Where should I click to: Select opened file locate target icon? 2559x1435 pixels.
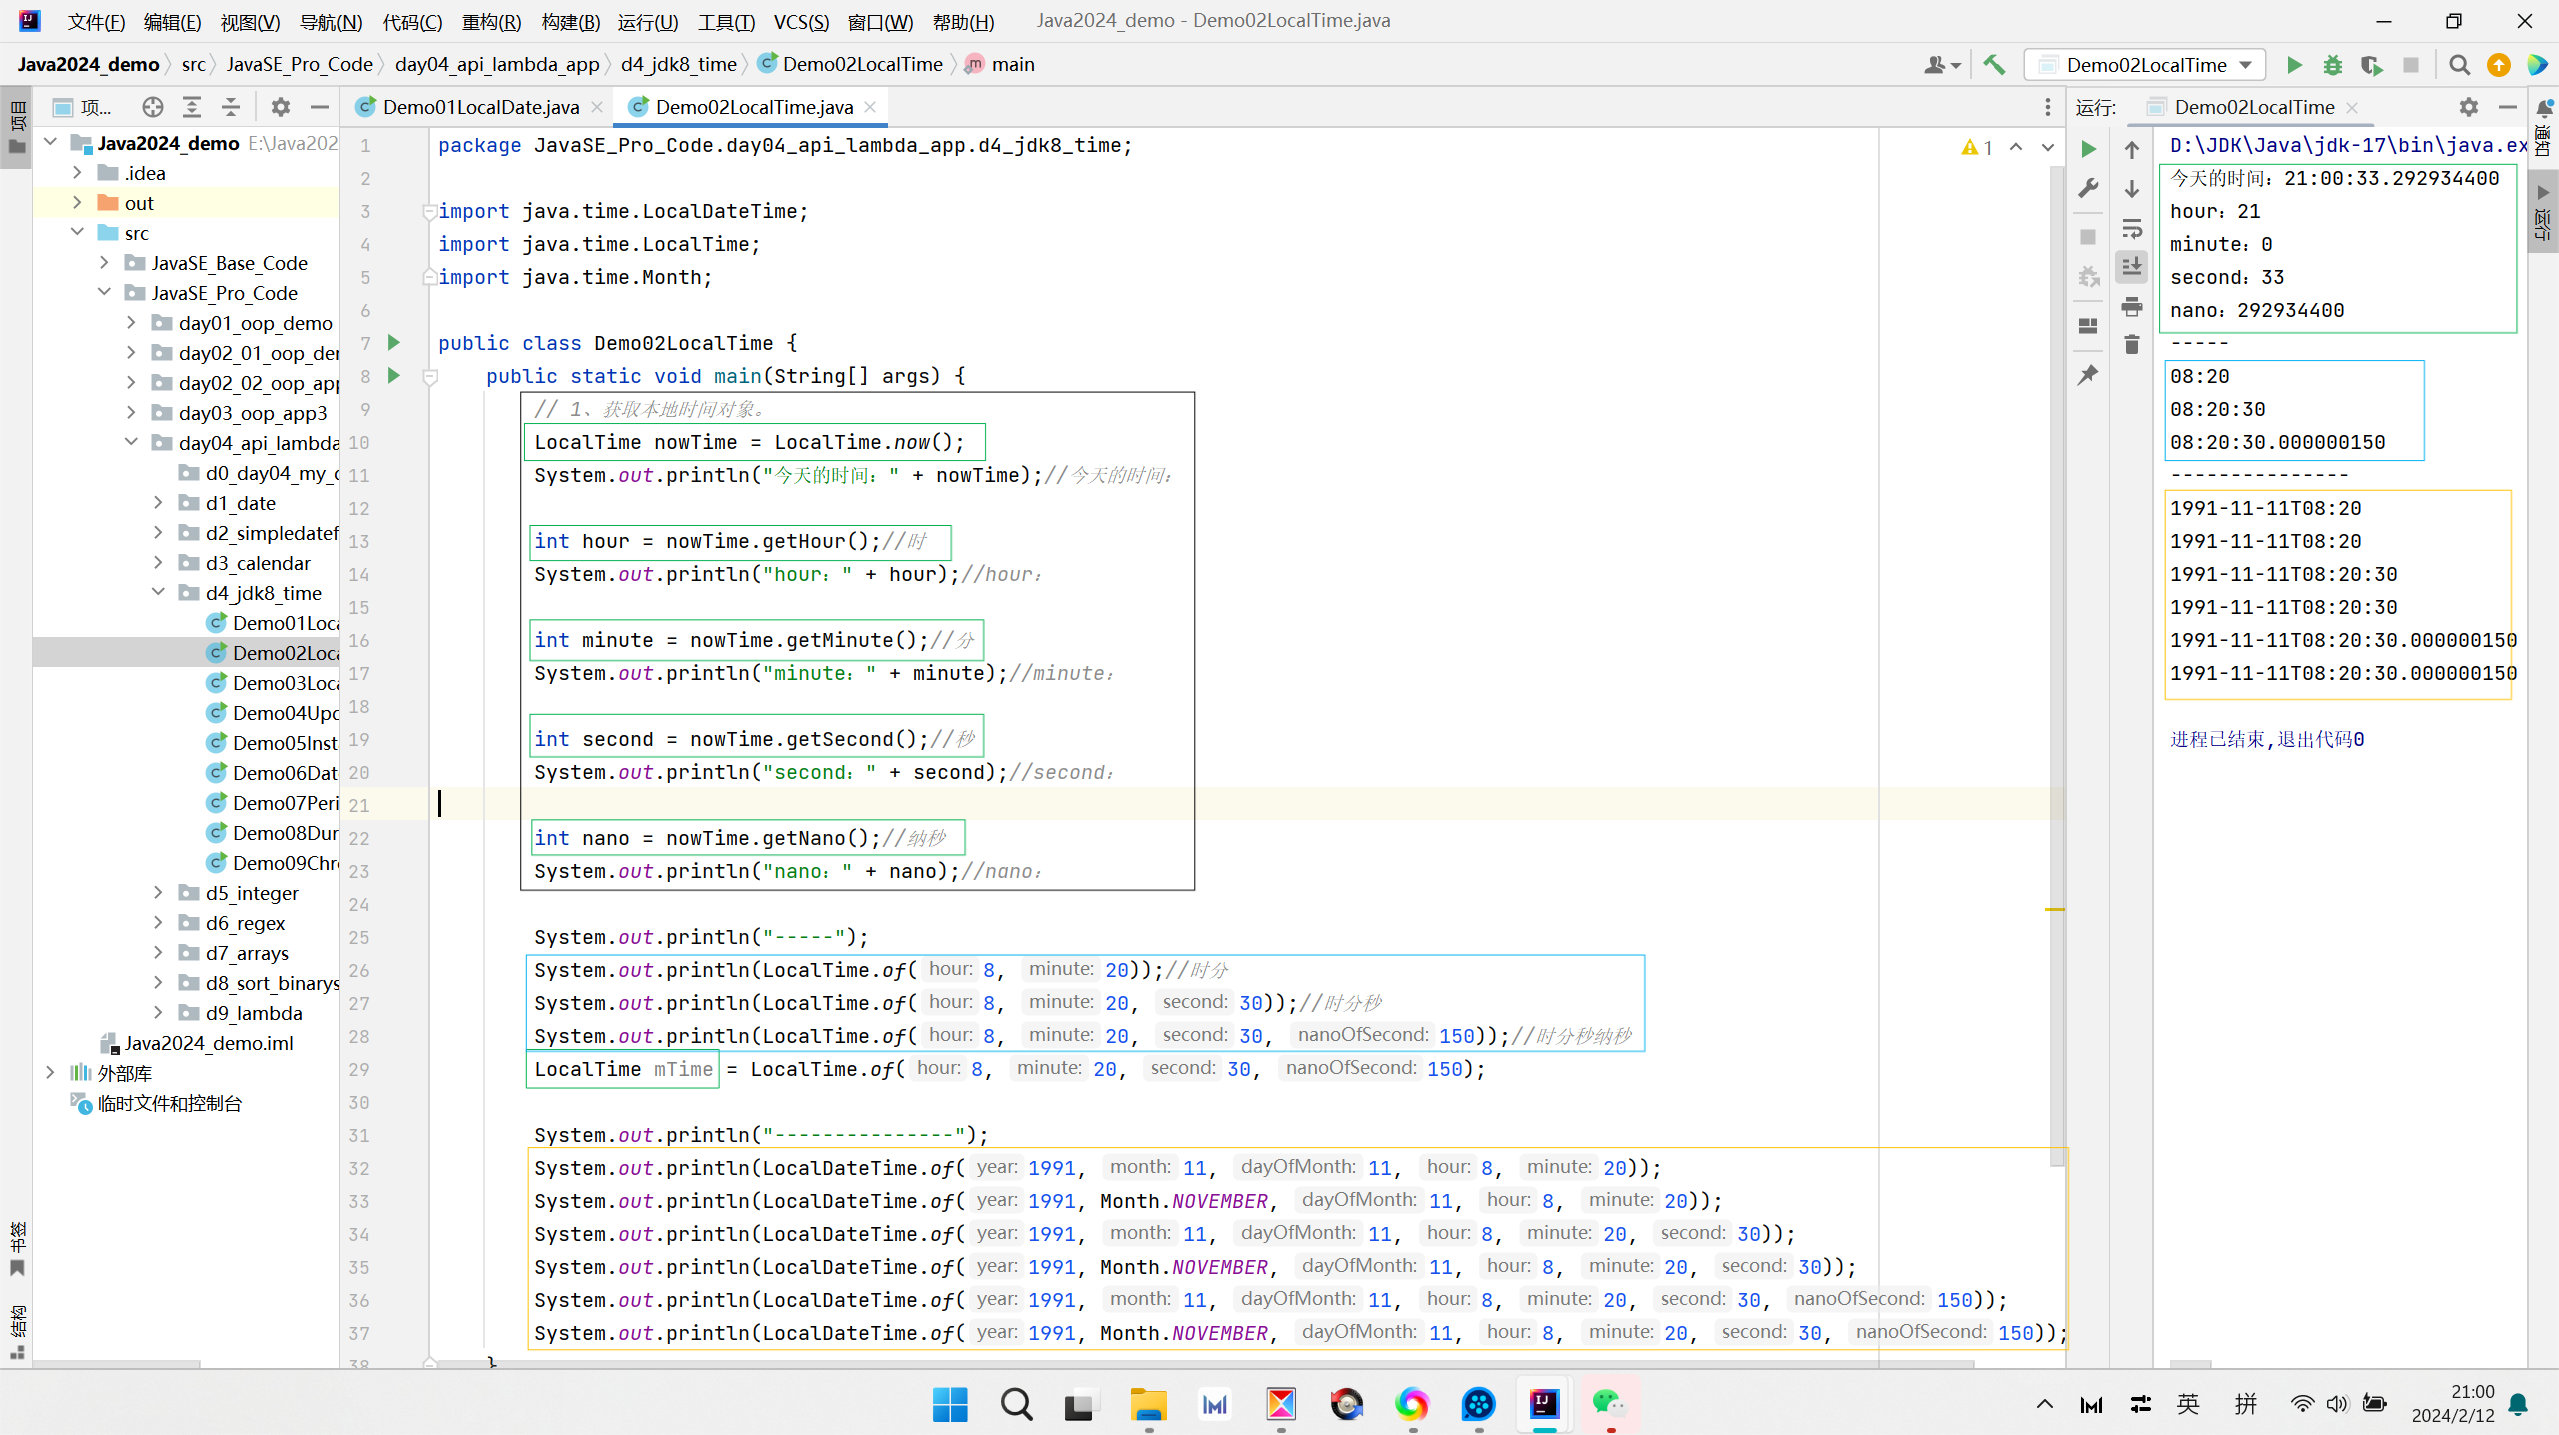coord(152,107)
